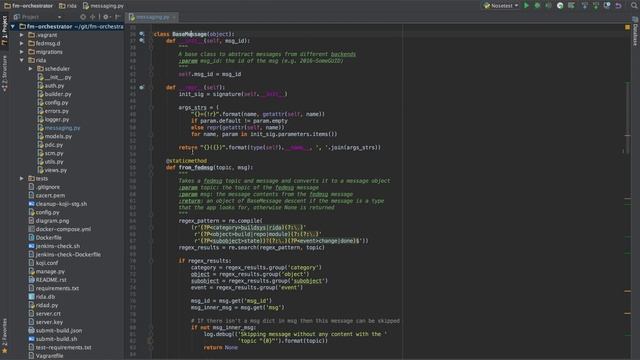This screenshot has height=360, width=640.
Task: Revert changes with the undo arrow
Action: click(x=618, y=6)
